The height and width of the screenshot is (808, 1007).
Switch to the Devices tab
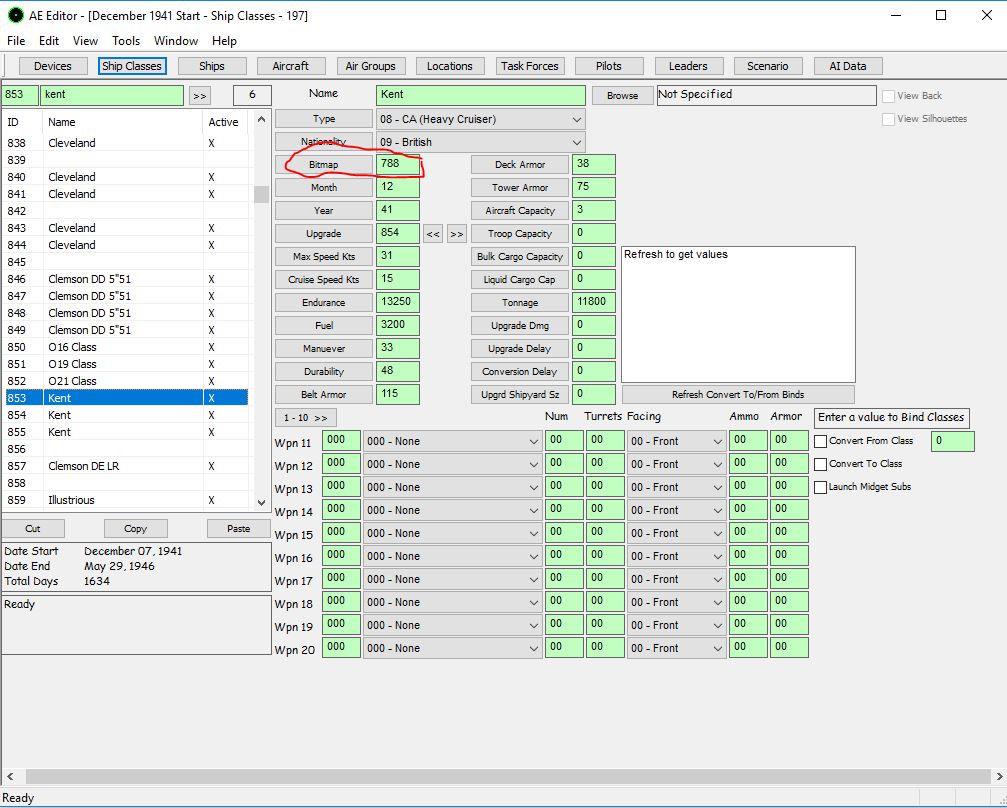click(x=53, y=66)
